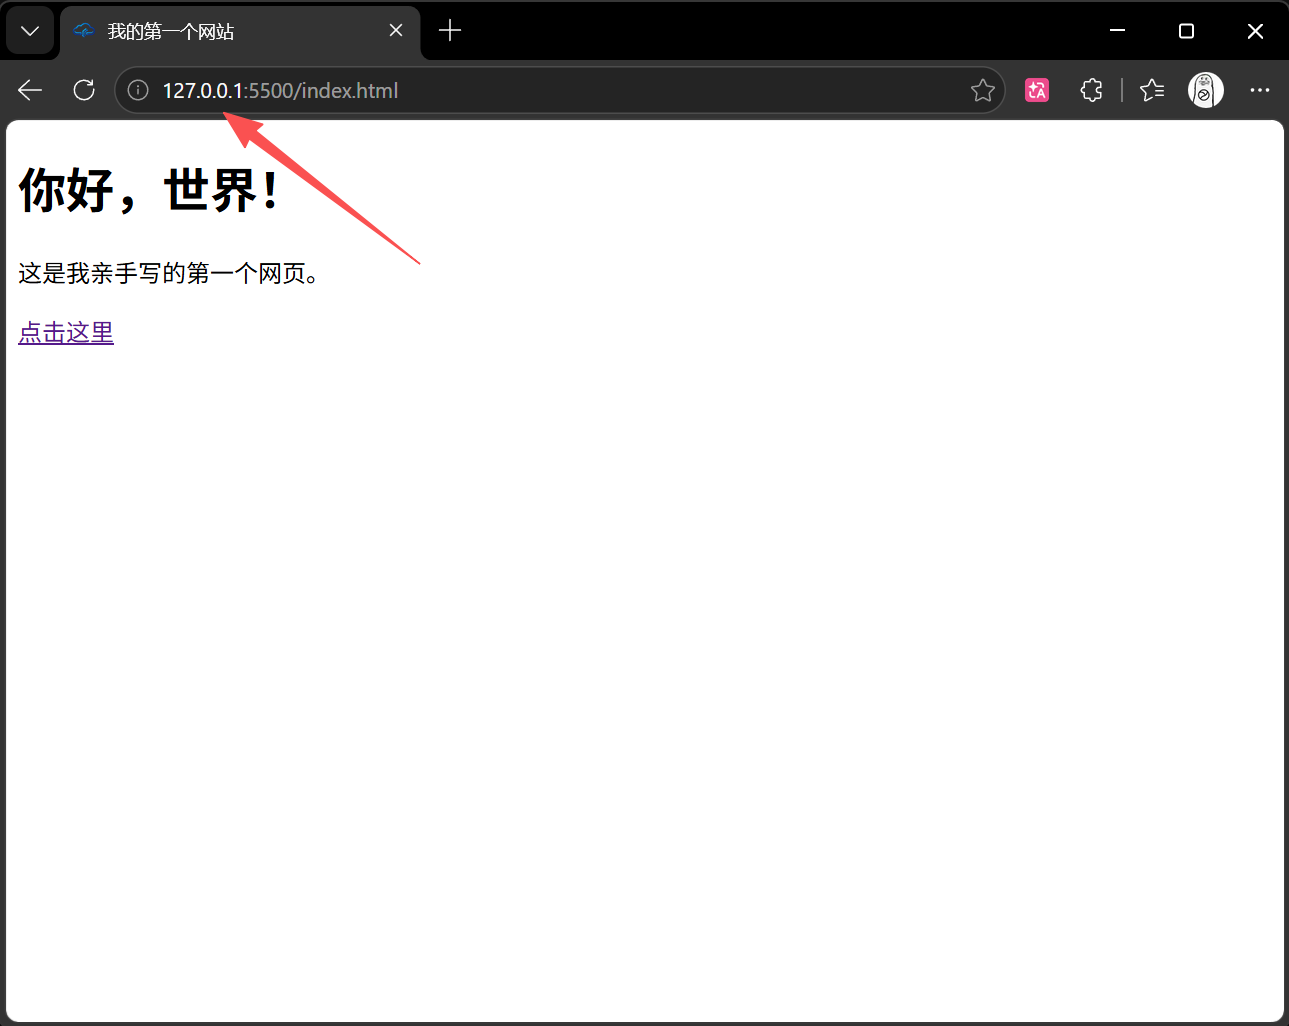The height and width of the screenshot is (1026, 1289).
Task: Open the Favorites list icon
Action: 1152,90
